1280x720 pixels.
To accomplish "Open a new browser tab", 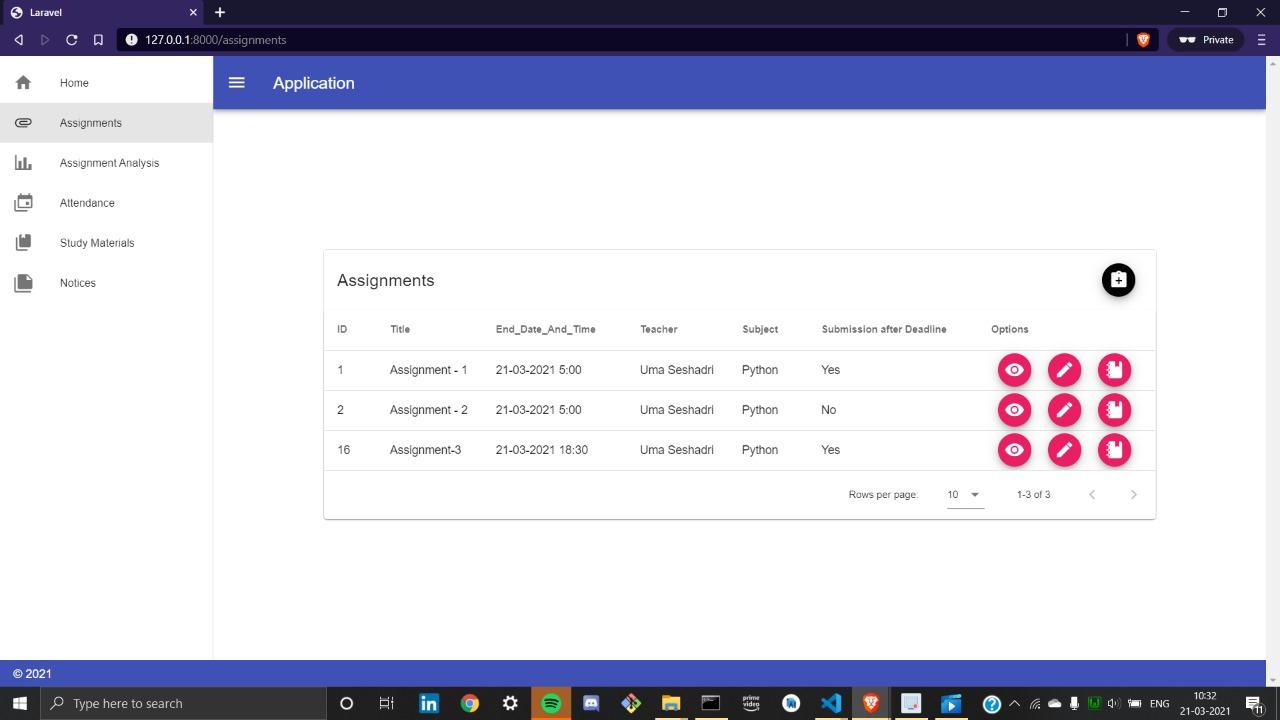I will [219, 12].
